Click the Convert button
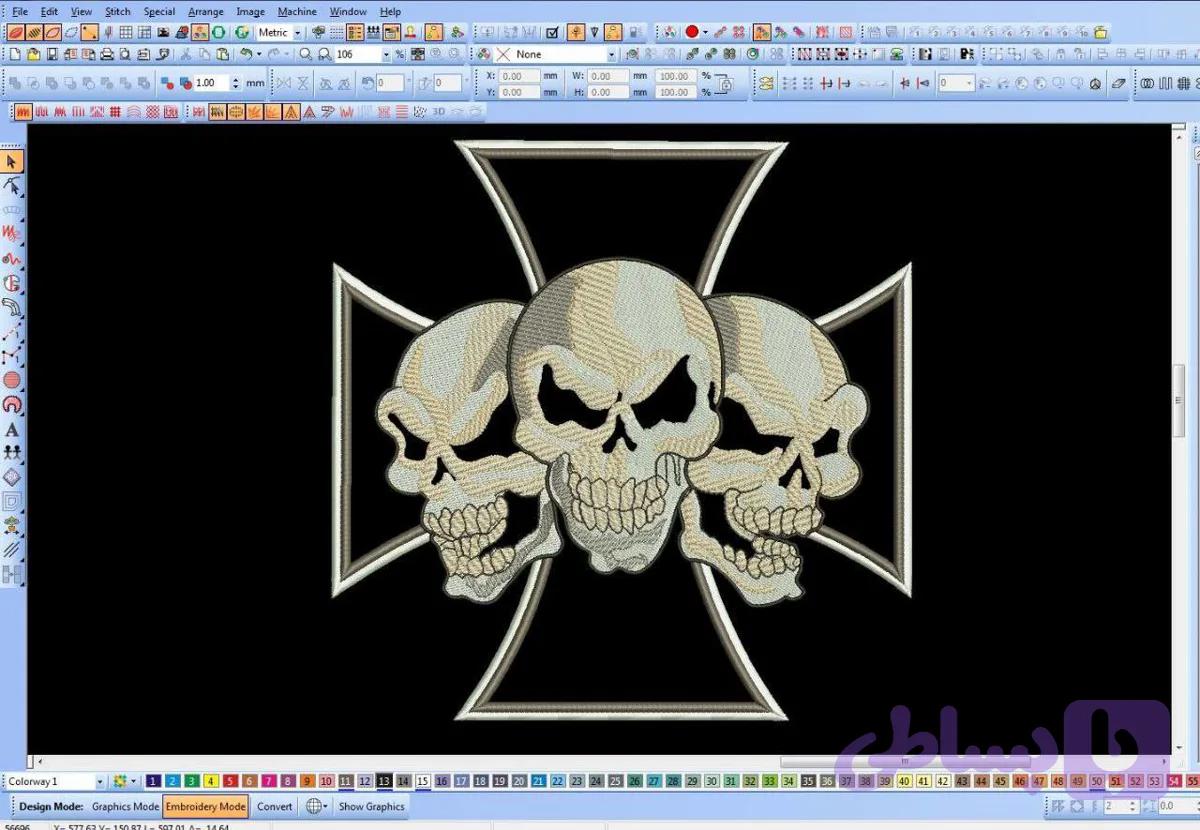Image resolution: width=1200 pixels, height=830 pixels. (x=275, y=806)
